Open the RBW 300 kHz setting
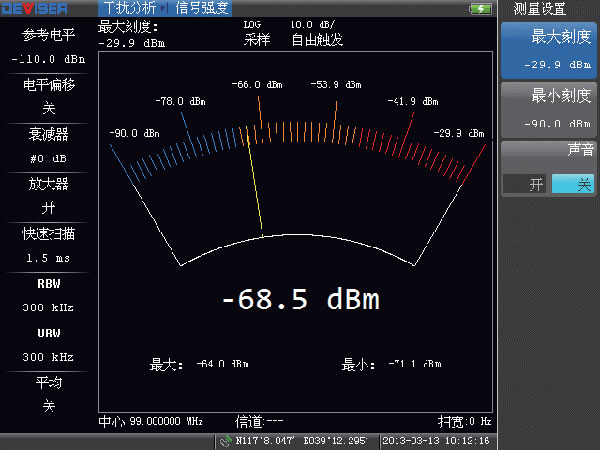This screenshot has height=450, width=600. [x=48, y=295]
